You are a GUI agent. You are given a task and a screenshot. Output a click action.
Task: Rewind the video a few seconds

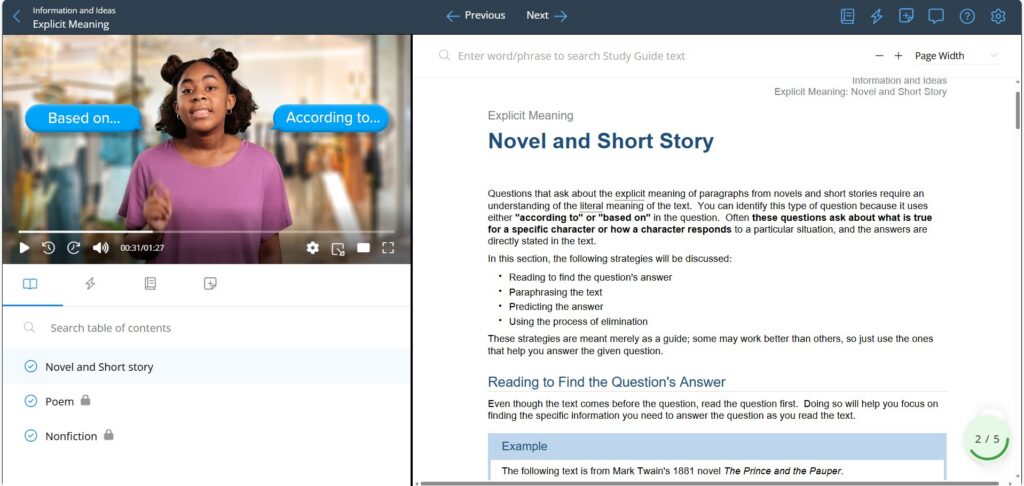click(x=48, y=248)
